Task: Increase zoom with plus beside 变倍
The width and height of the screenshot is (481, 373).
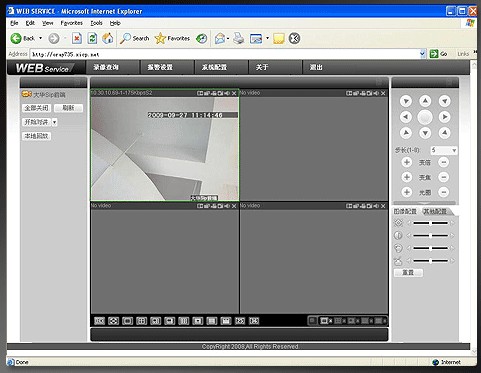Action: point(407,162)
